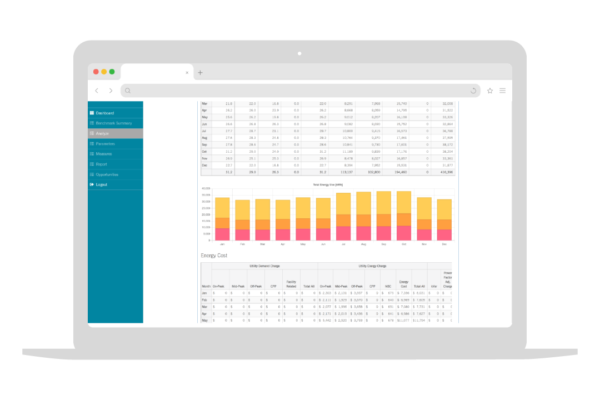Click the Measures sidebar icon
This screenshot has height=400, width=600.
(x=92, y=154)
